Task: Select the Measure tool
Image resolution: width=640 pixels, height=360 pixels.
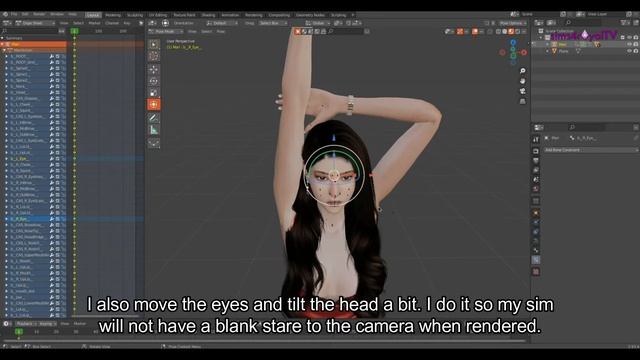Action: coord(154,130)
